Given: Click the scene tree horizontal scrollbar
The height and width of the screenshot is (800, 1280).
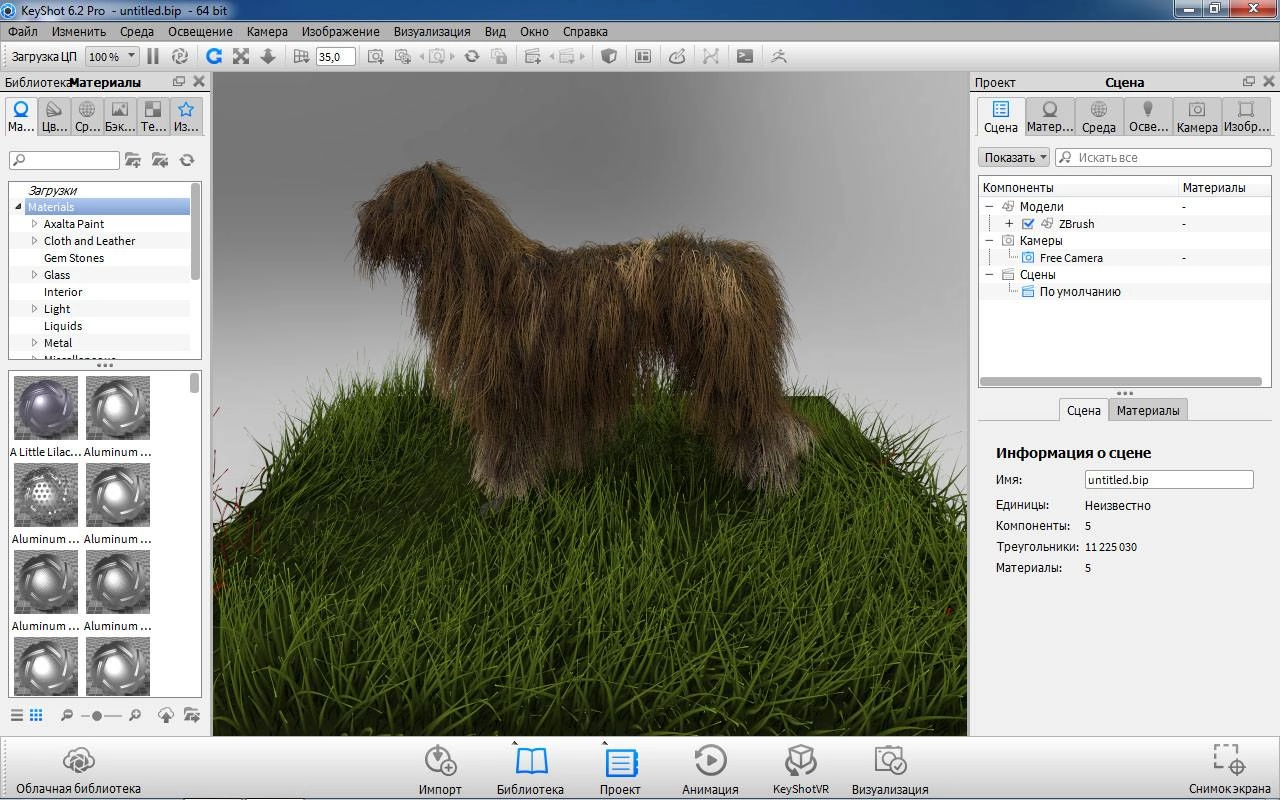Looking at the screenshot, I should click(1120, 381).
